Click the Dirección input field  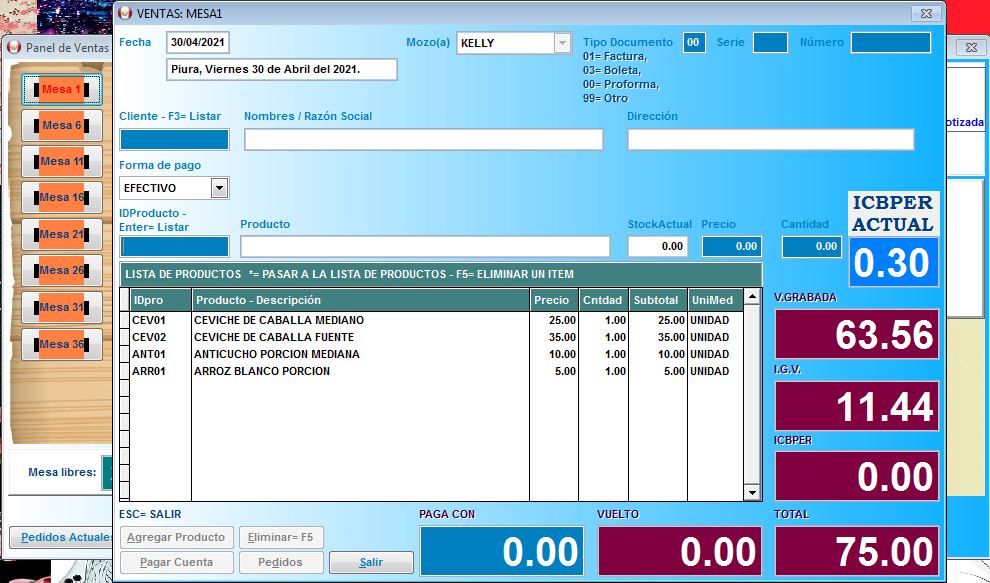[770, 140]
